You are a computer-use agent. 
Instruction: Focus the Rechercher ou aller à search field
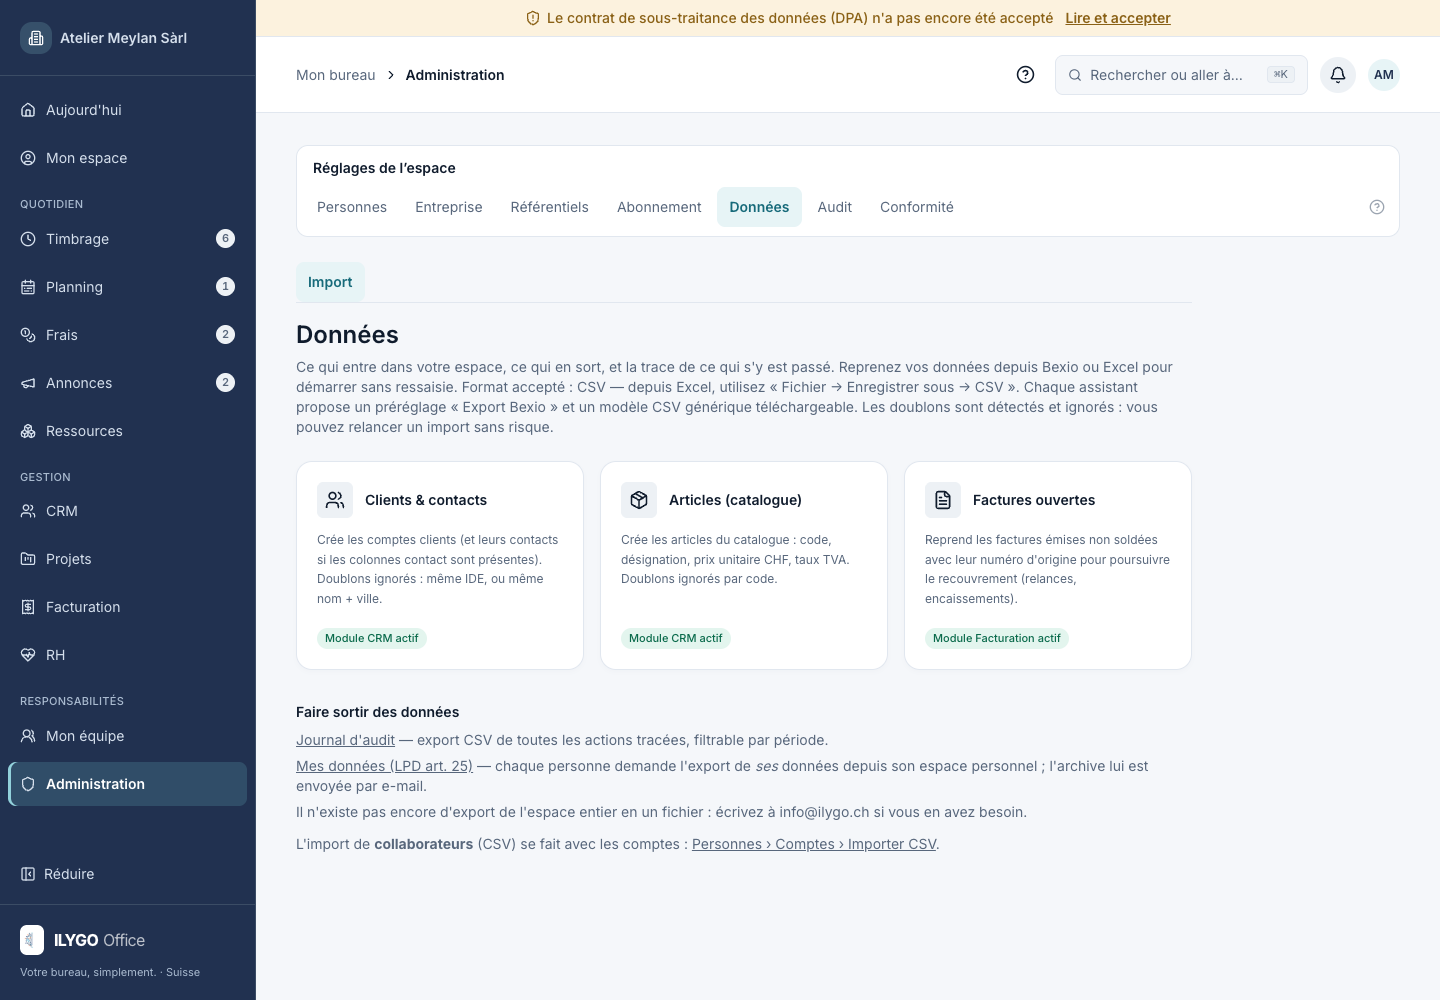1181,75
